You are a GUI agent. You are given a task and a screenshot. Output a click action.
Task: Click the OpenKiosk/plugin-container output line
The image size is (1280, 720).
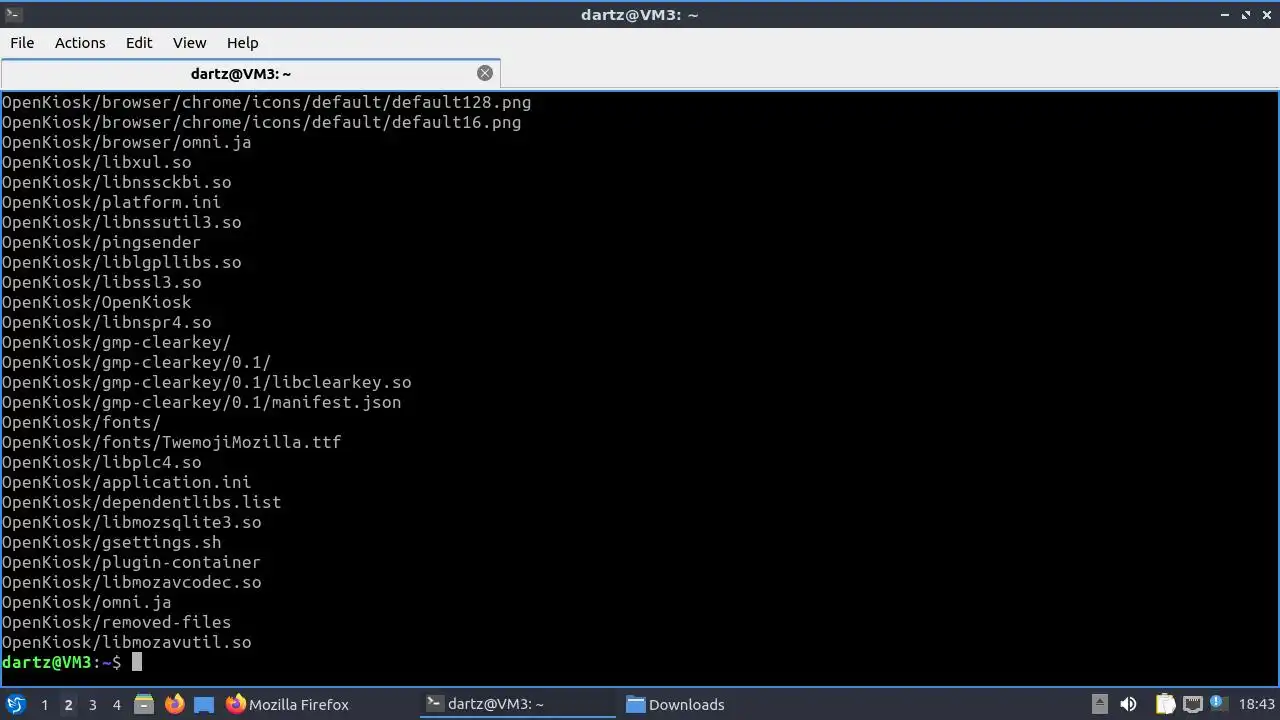(x=131, y=562)
